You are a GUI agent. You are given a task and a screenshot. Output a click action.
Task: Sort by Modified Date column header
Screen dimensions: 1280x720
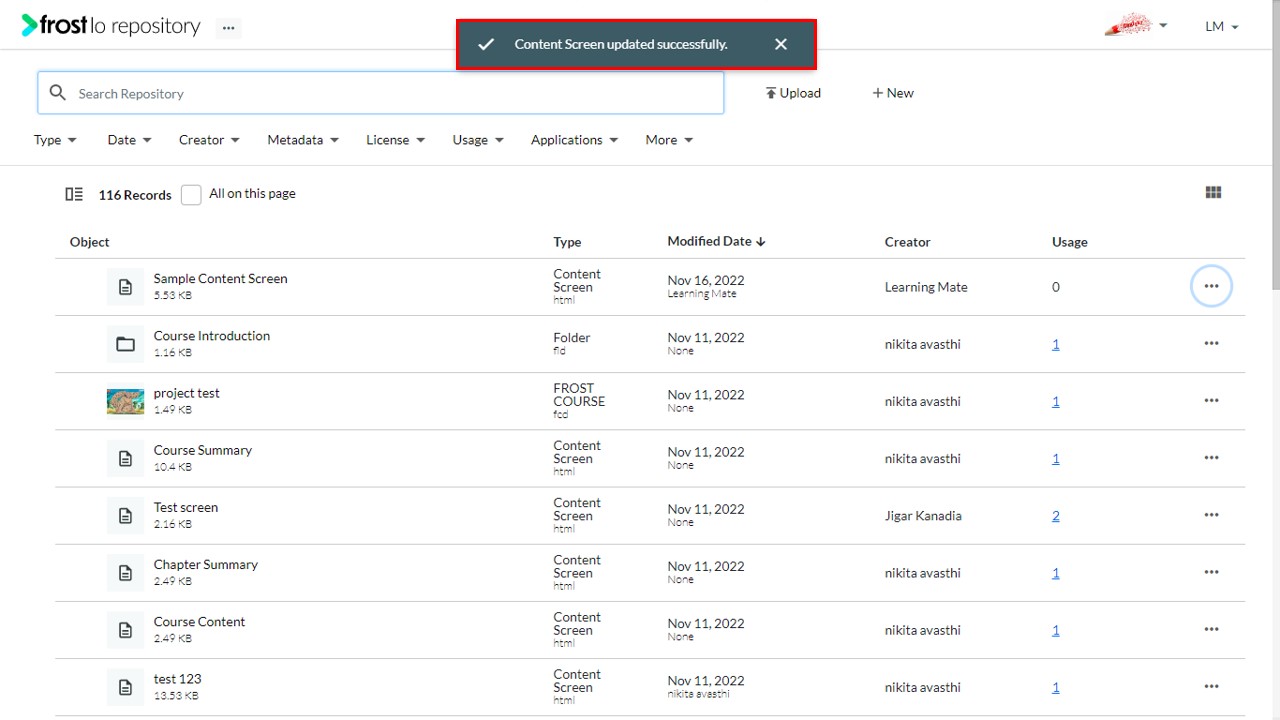[x=716, y=241]
